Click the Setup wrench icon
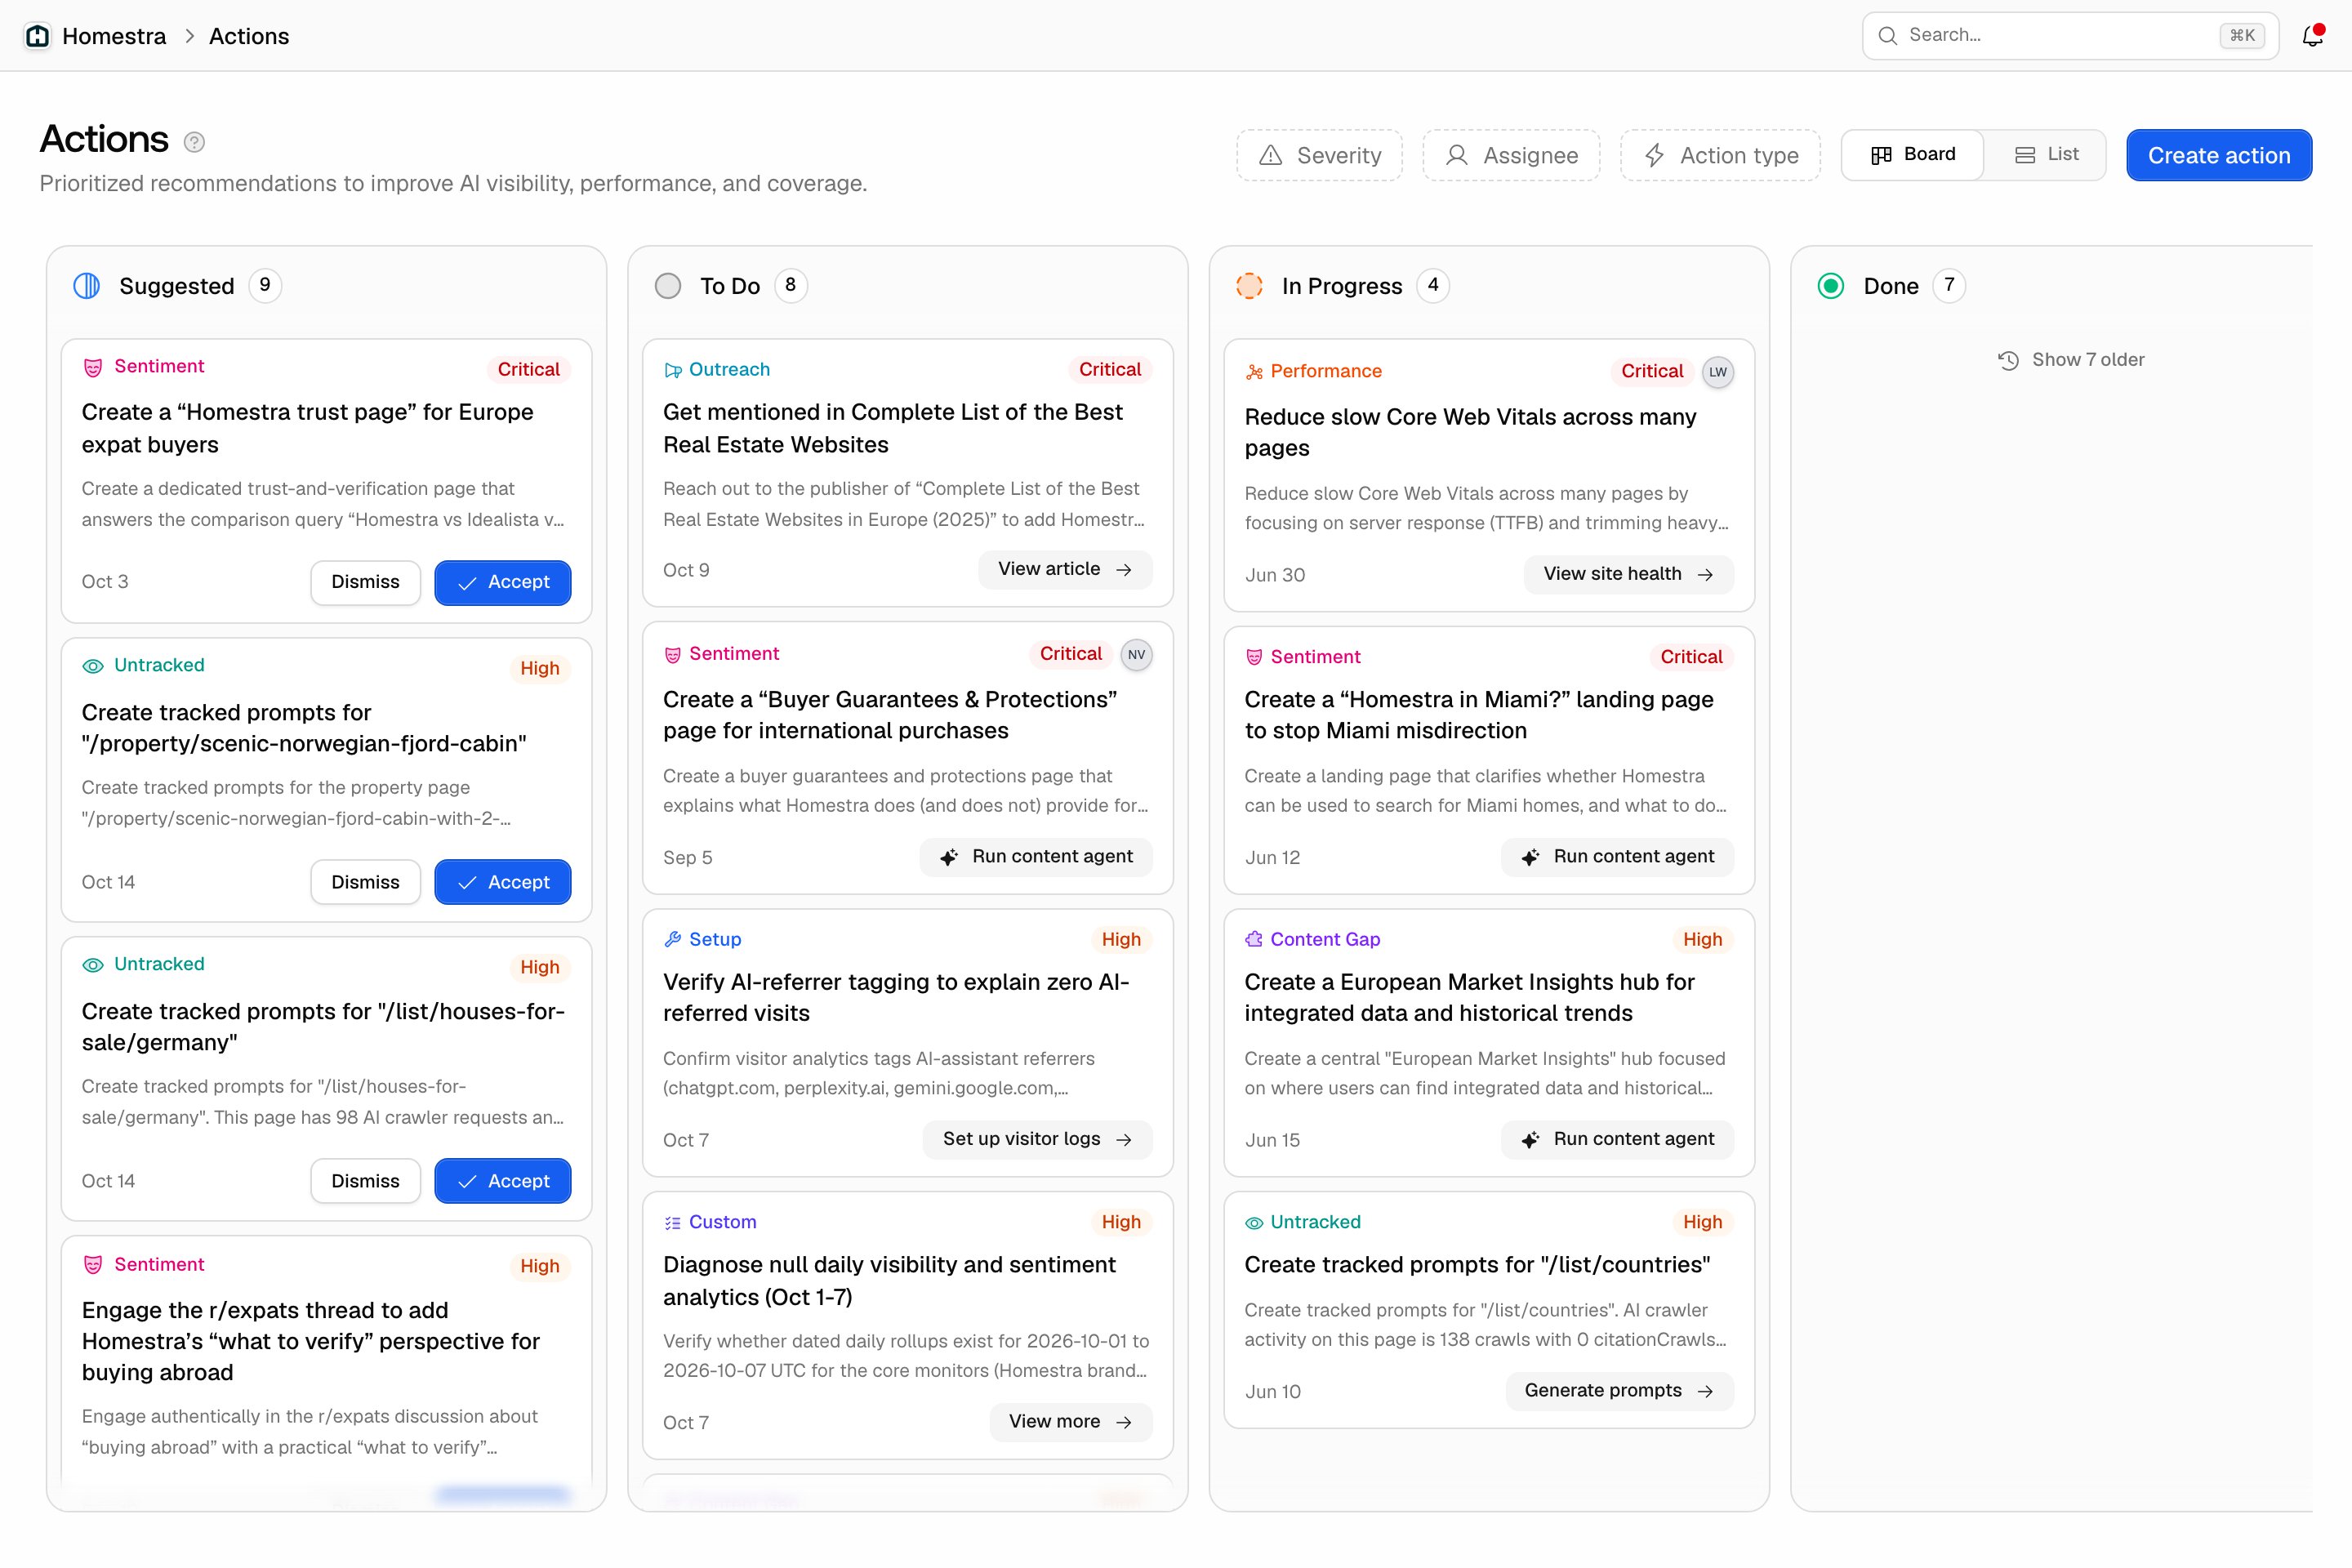This screenshot has width=2352, height=1568. [672, 939]
